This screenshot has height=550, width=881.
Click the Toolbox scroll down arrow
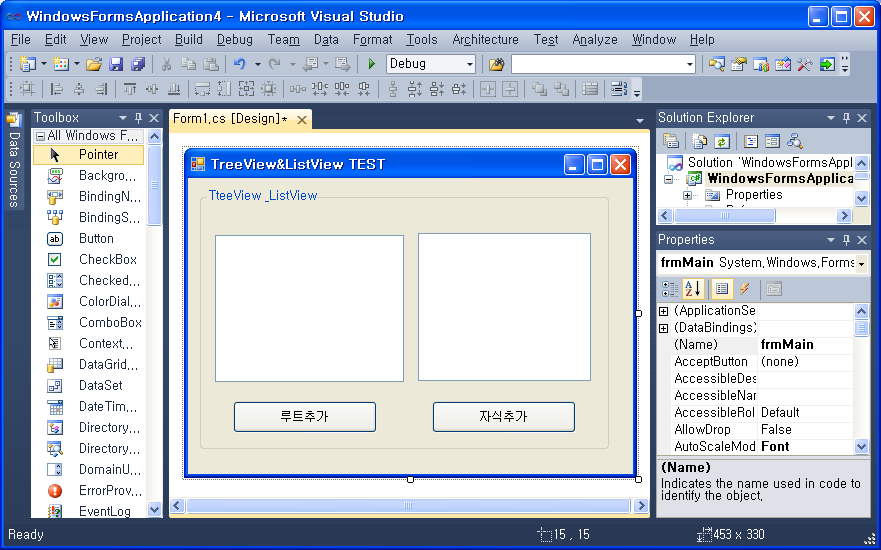[x=154, y=510]
